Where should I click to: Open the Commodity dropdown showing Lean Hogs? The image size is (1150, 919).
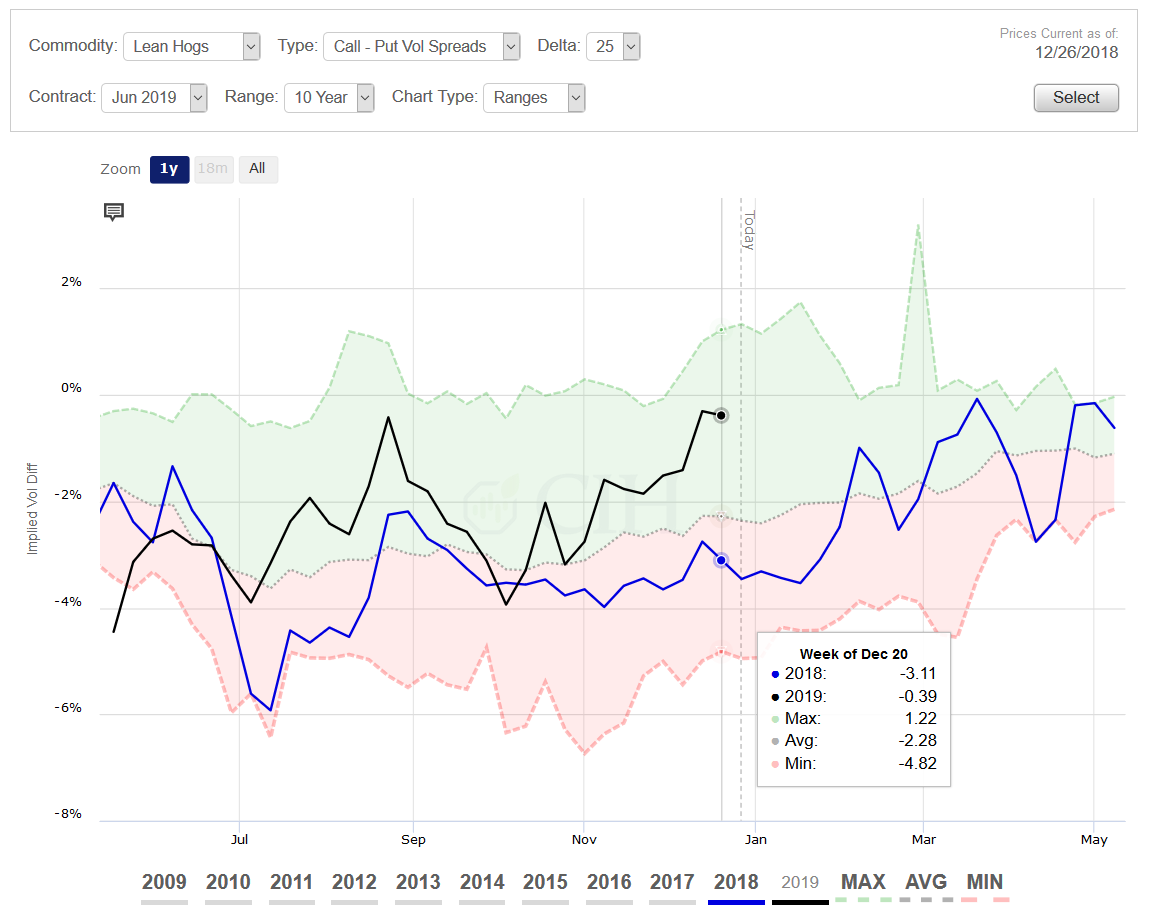[191, 46]
